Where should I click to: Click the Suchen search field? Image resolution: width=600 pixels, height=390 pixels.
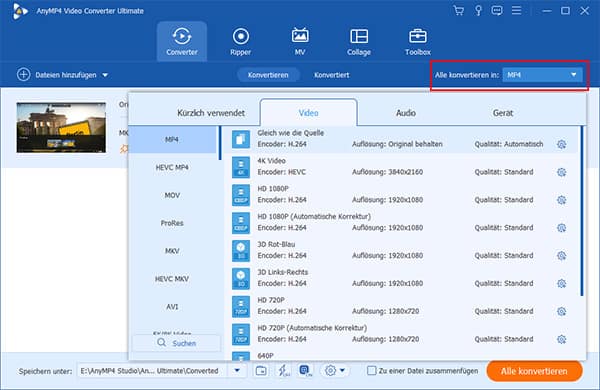click(176, 343)
